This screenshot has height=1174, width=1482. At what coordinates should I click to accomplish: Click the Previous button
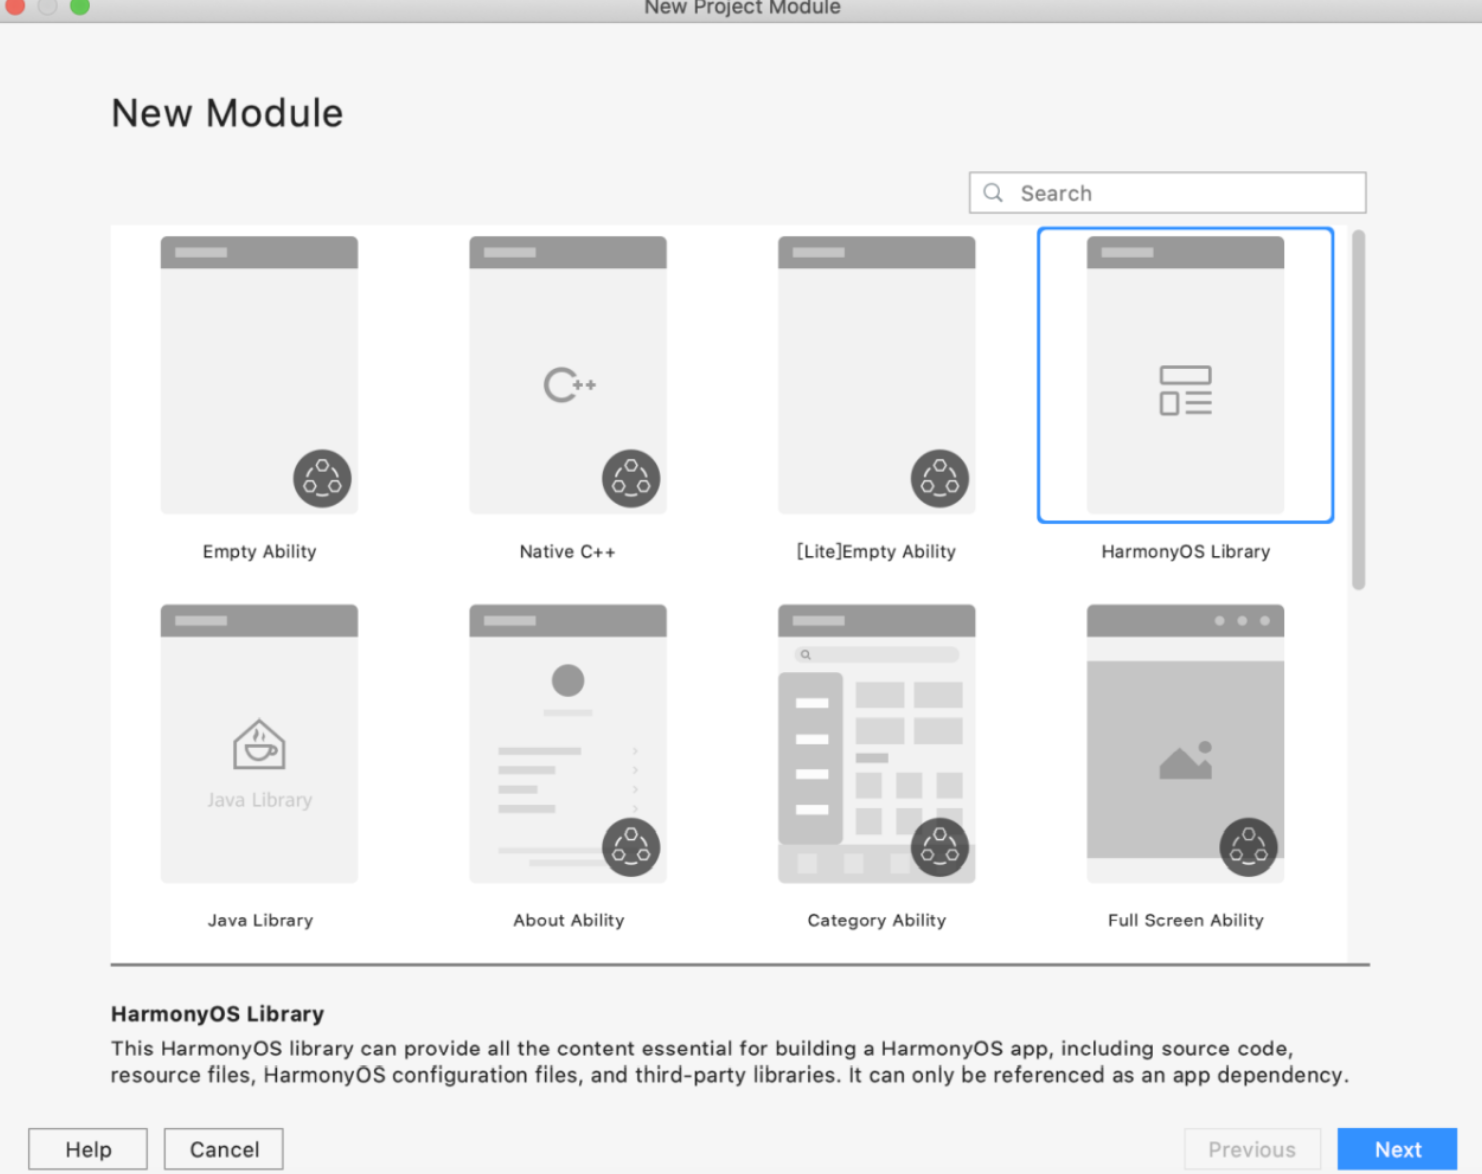1252,1149
